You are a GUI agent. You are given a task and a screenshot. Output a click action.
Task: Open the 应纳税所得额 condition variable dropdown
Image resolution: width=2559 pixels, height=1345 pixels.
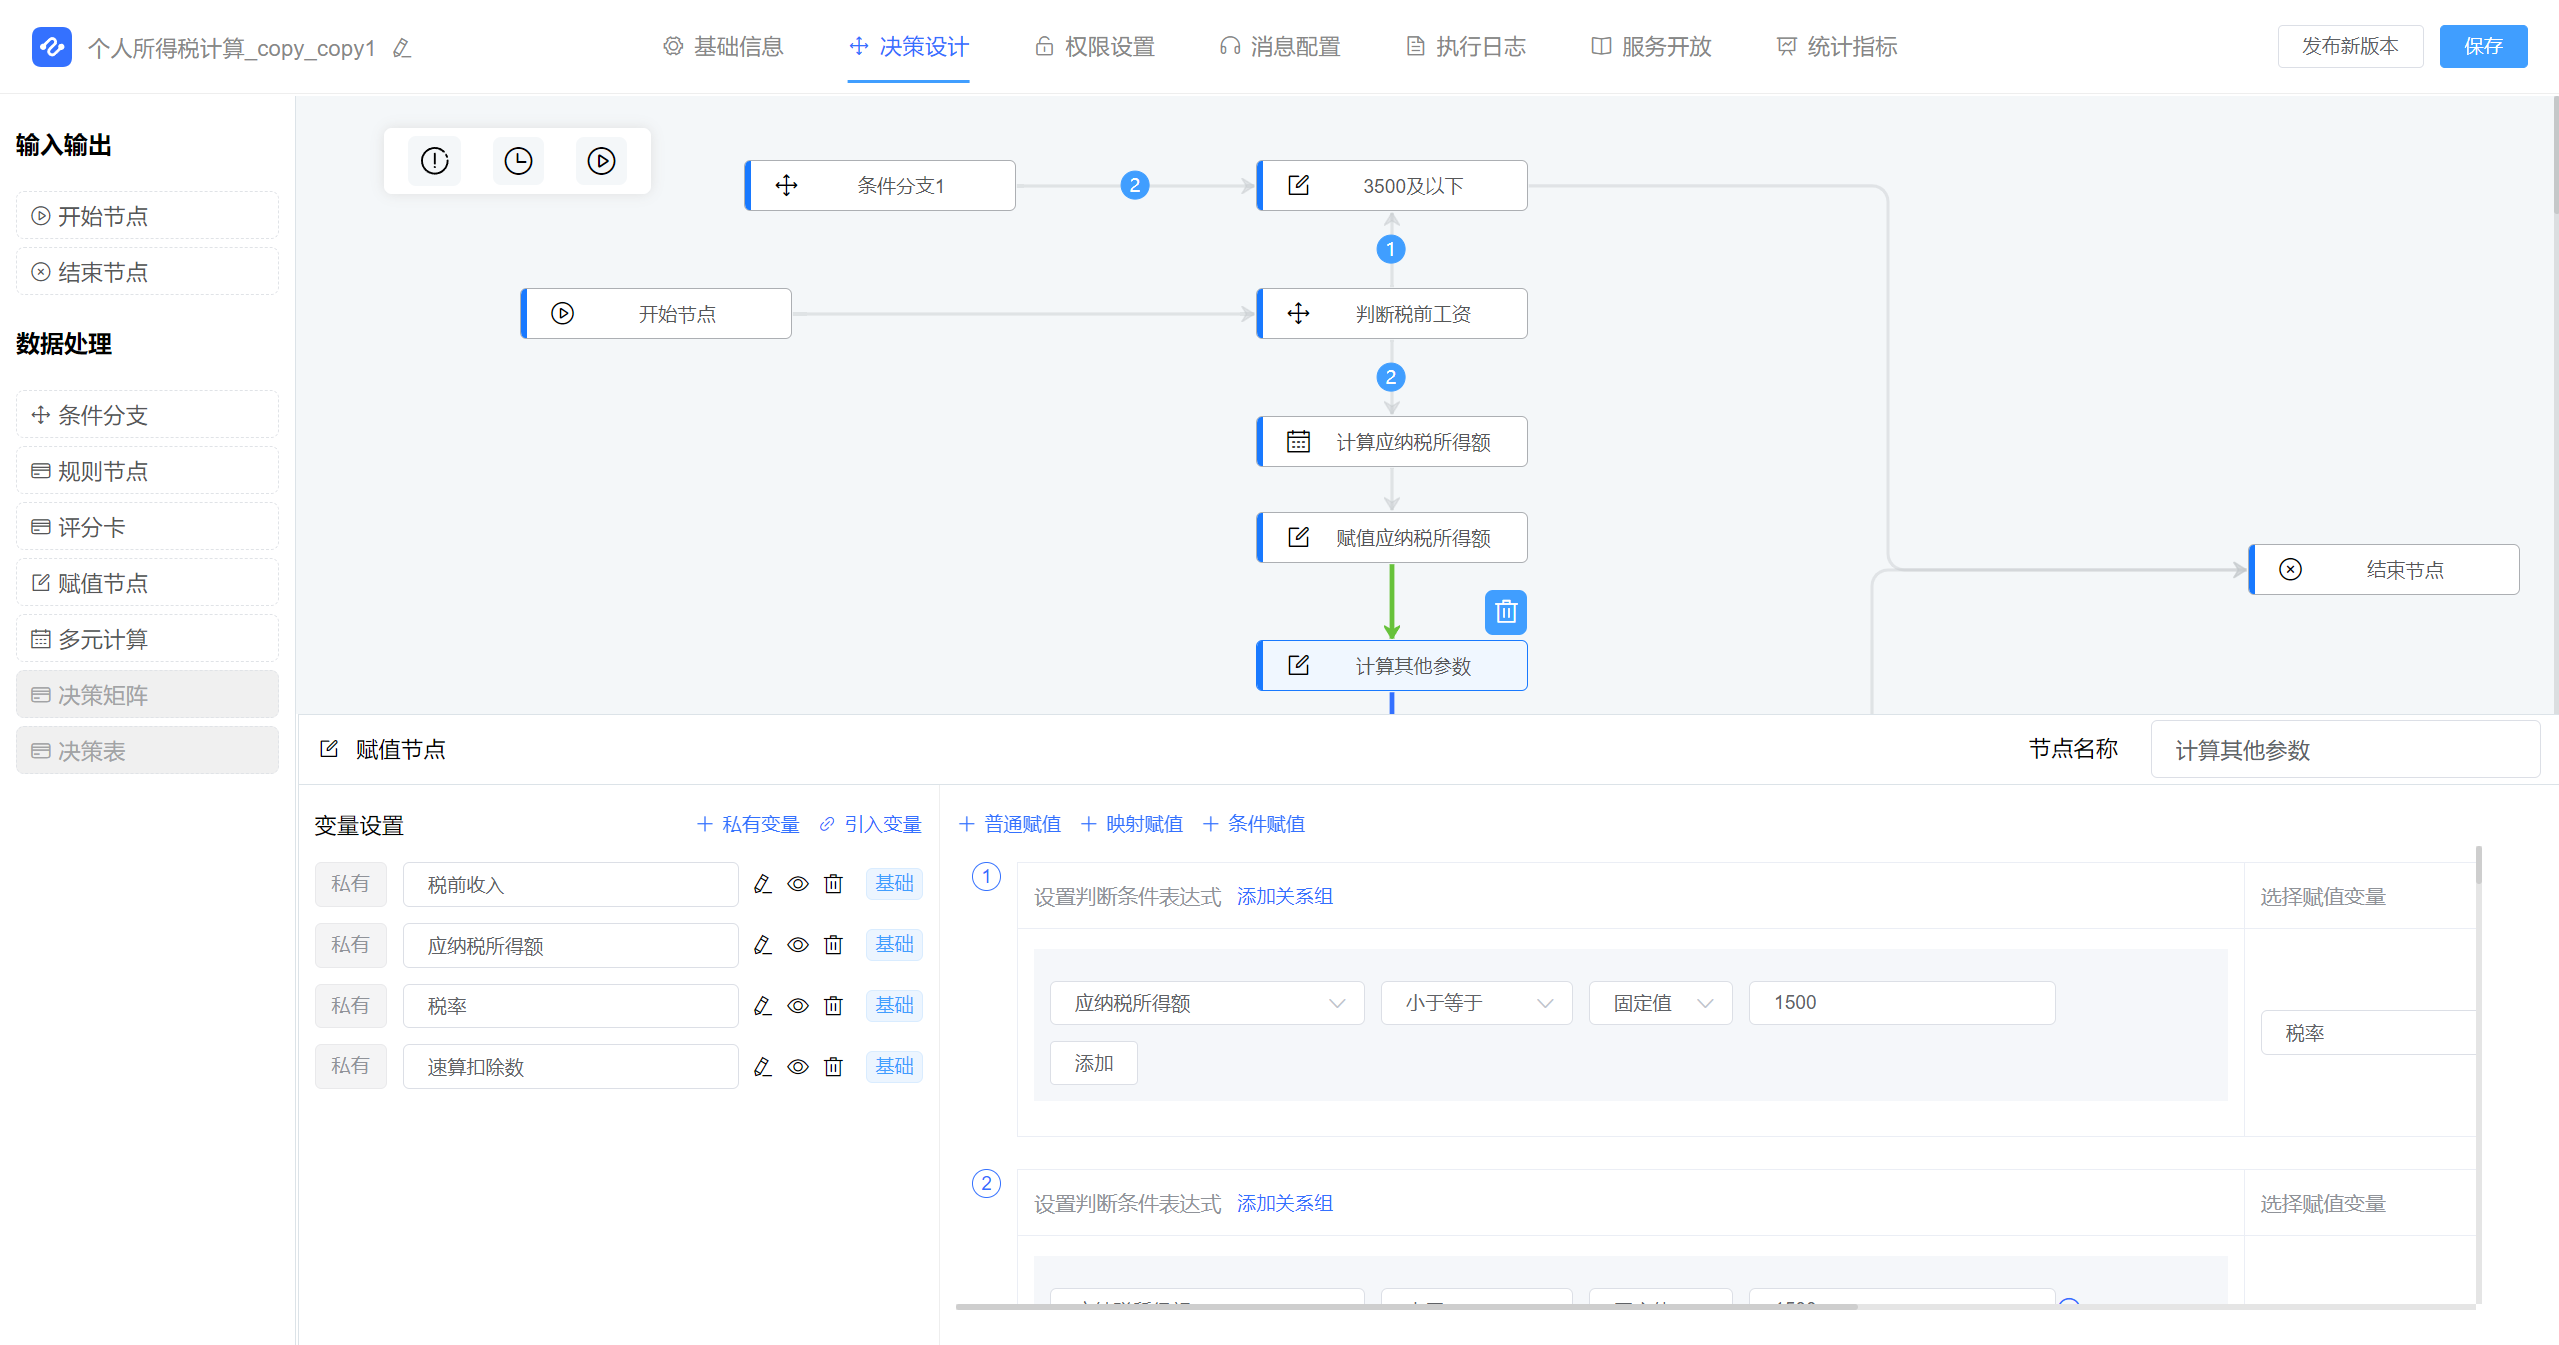point(1206,1003)
